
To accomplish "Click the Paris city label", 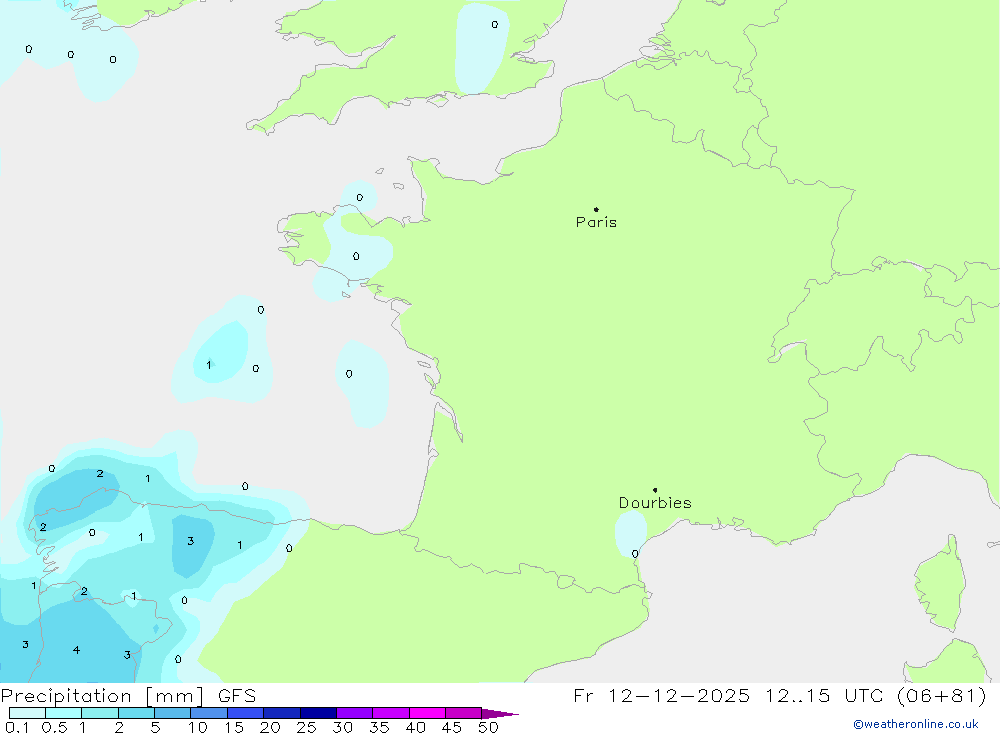I will [x=596, y=222].
